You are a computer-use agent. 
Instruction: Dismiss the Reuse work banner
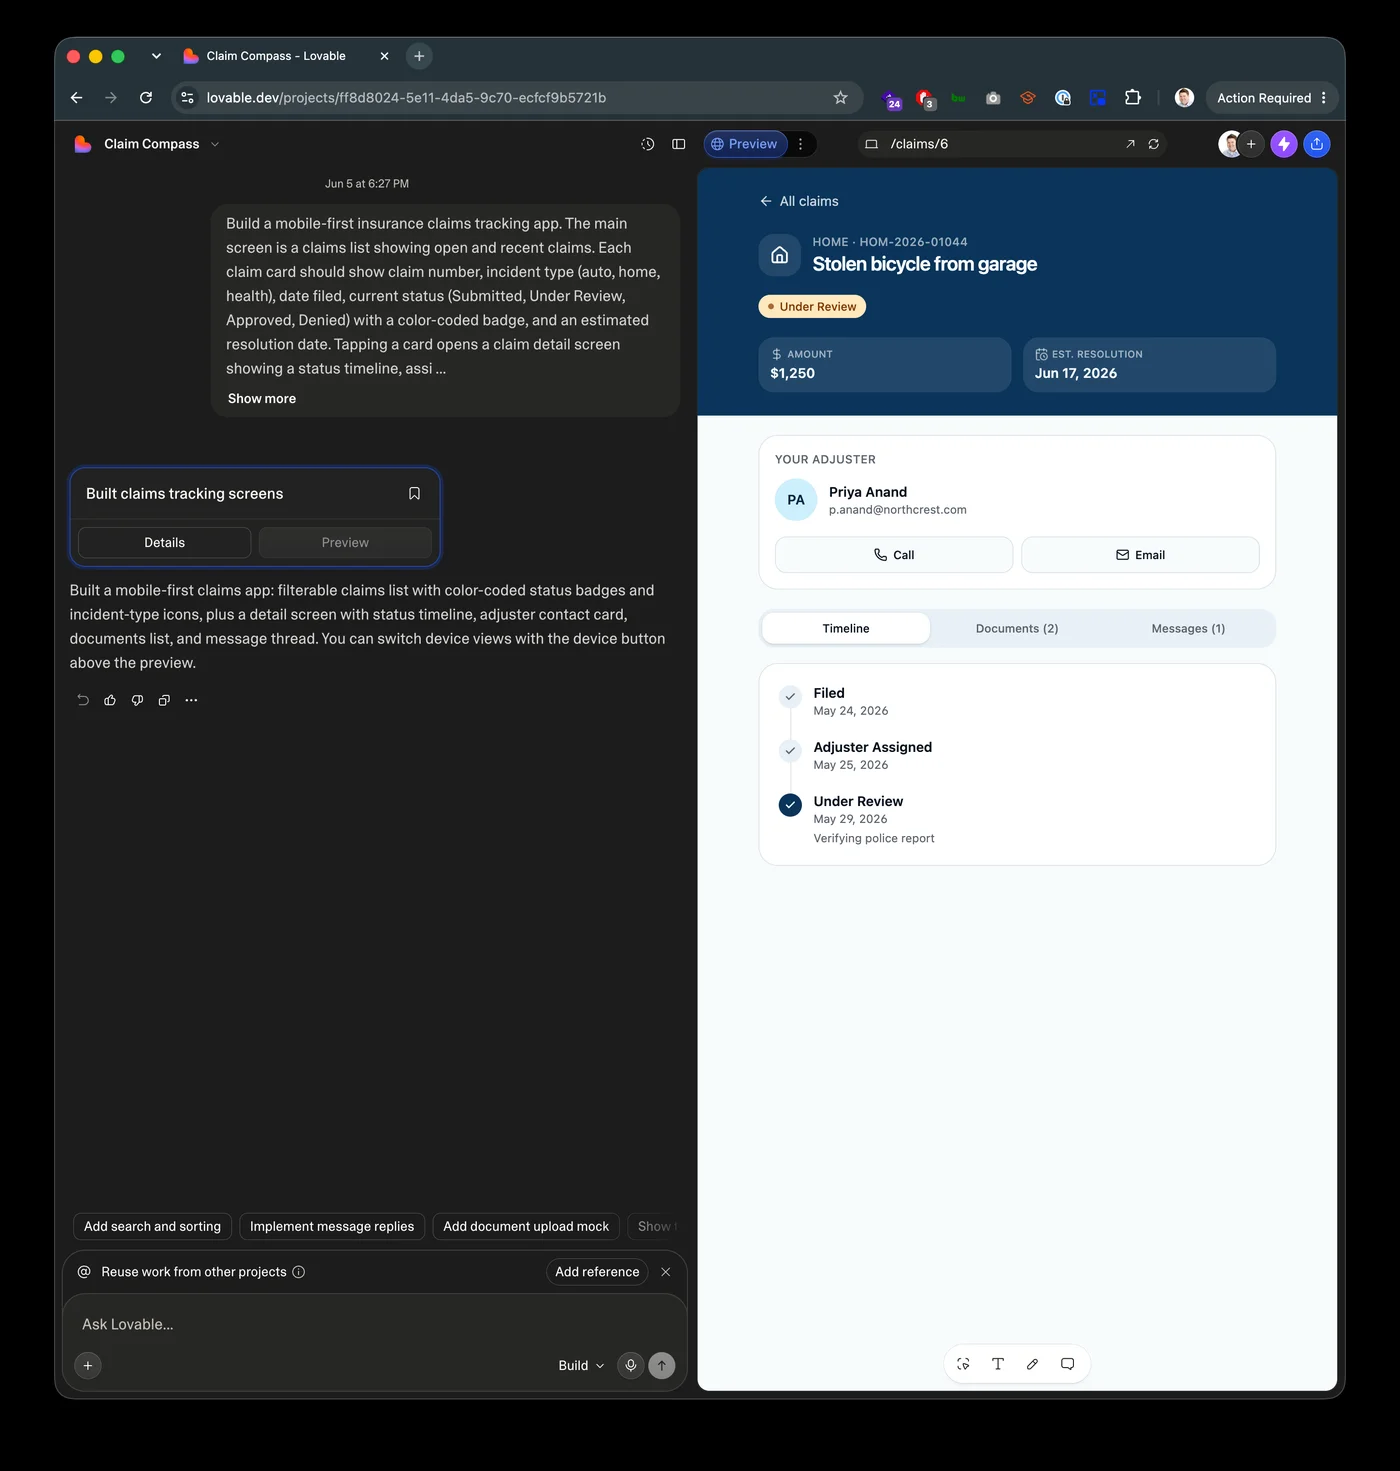[x=666, y=1272]
